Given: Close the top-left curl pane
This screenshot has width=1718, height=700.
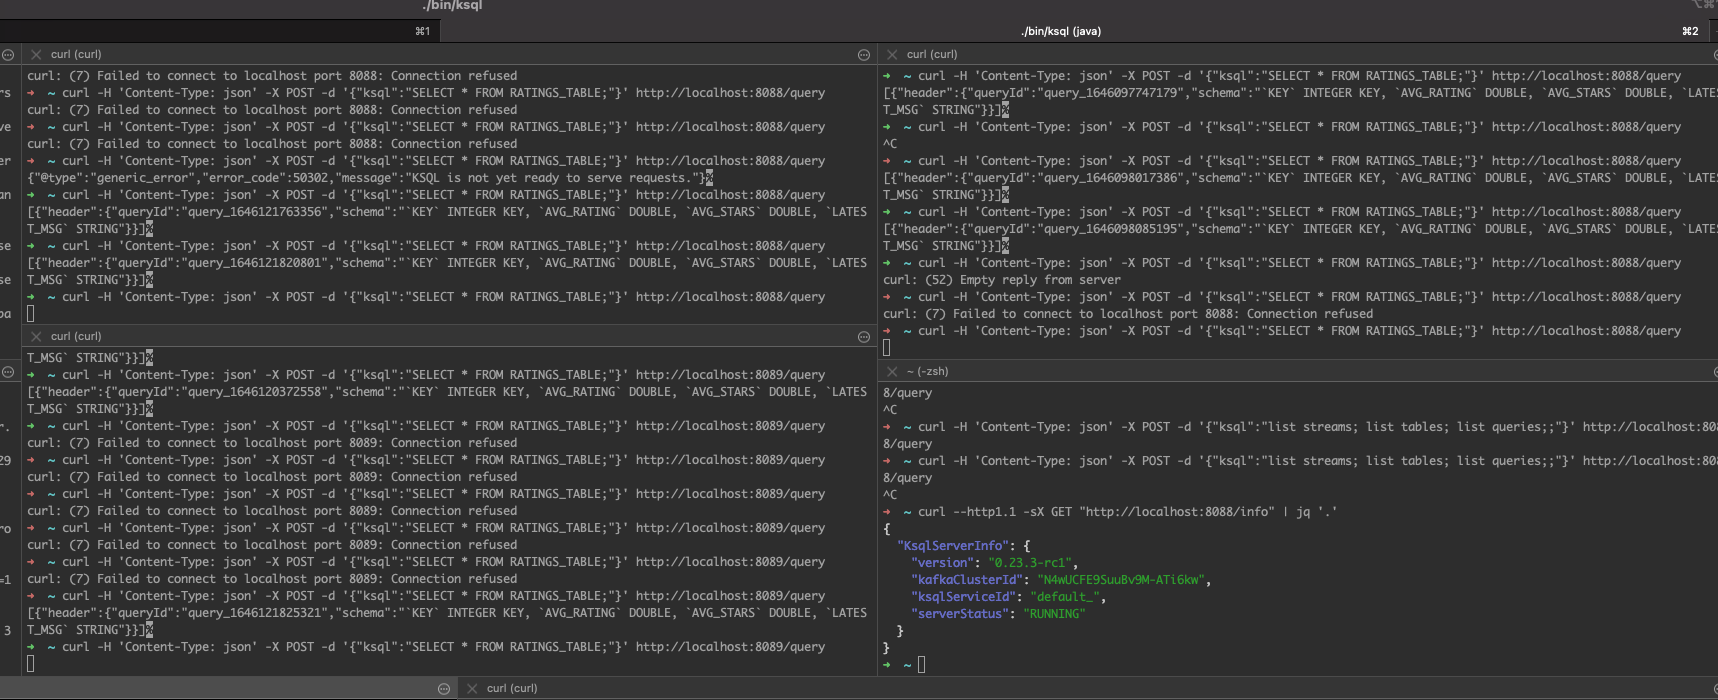Looking at the screenshot, I should [x=36, y=55].
